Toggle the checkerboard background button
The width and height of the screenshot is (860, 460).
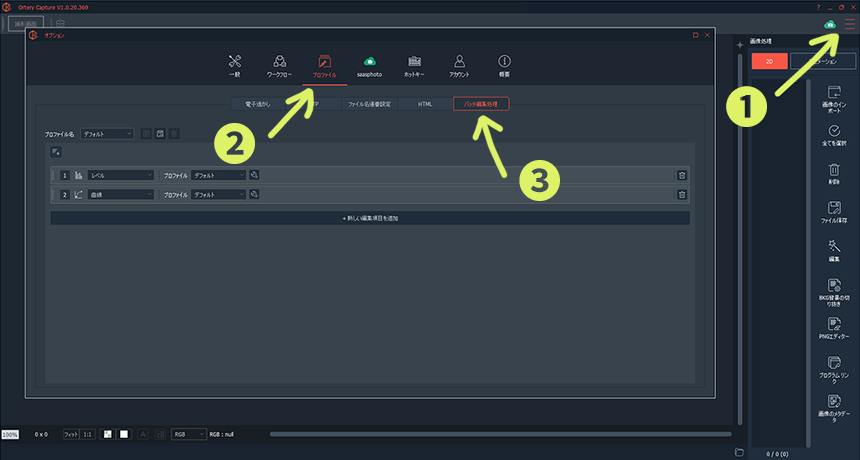107,434
